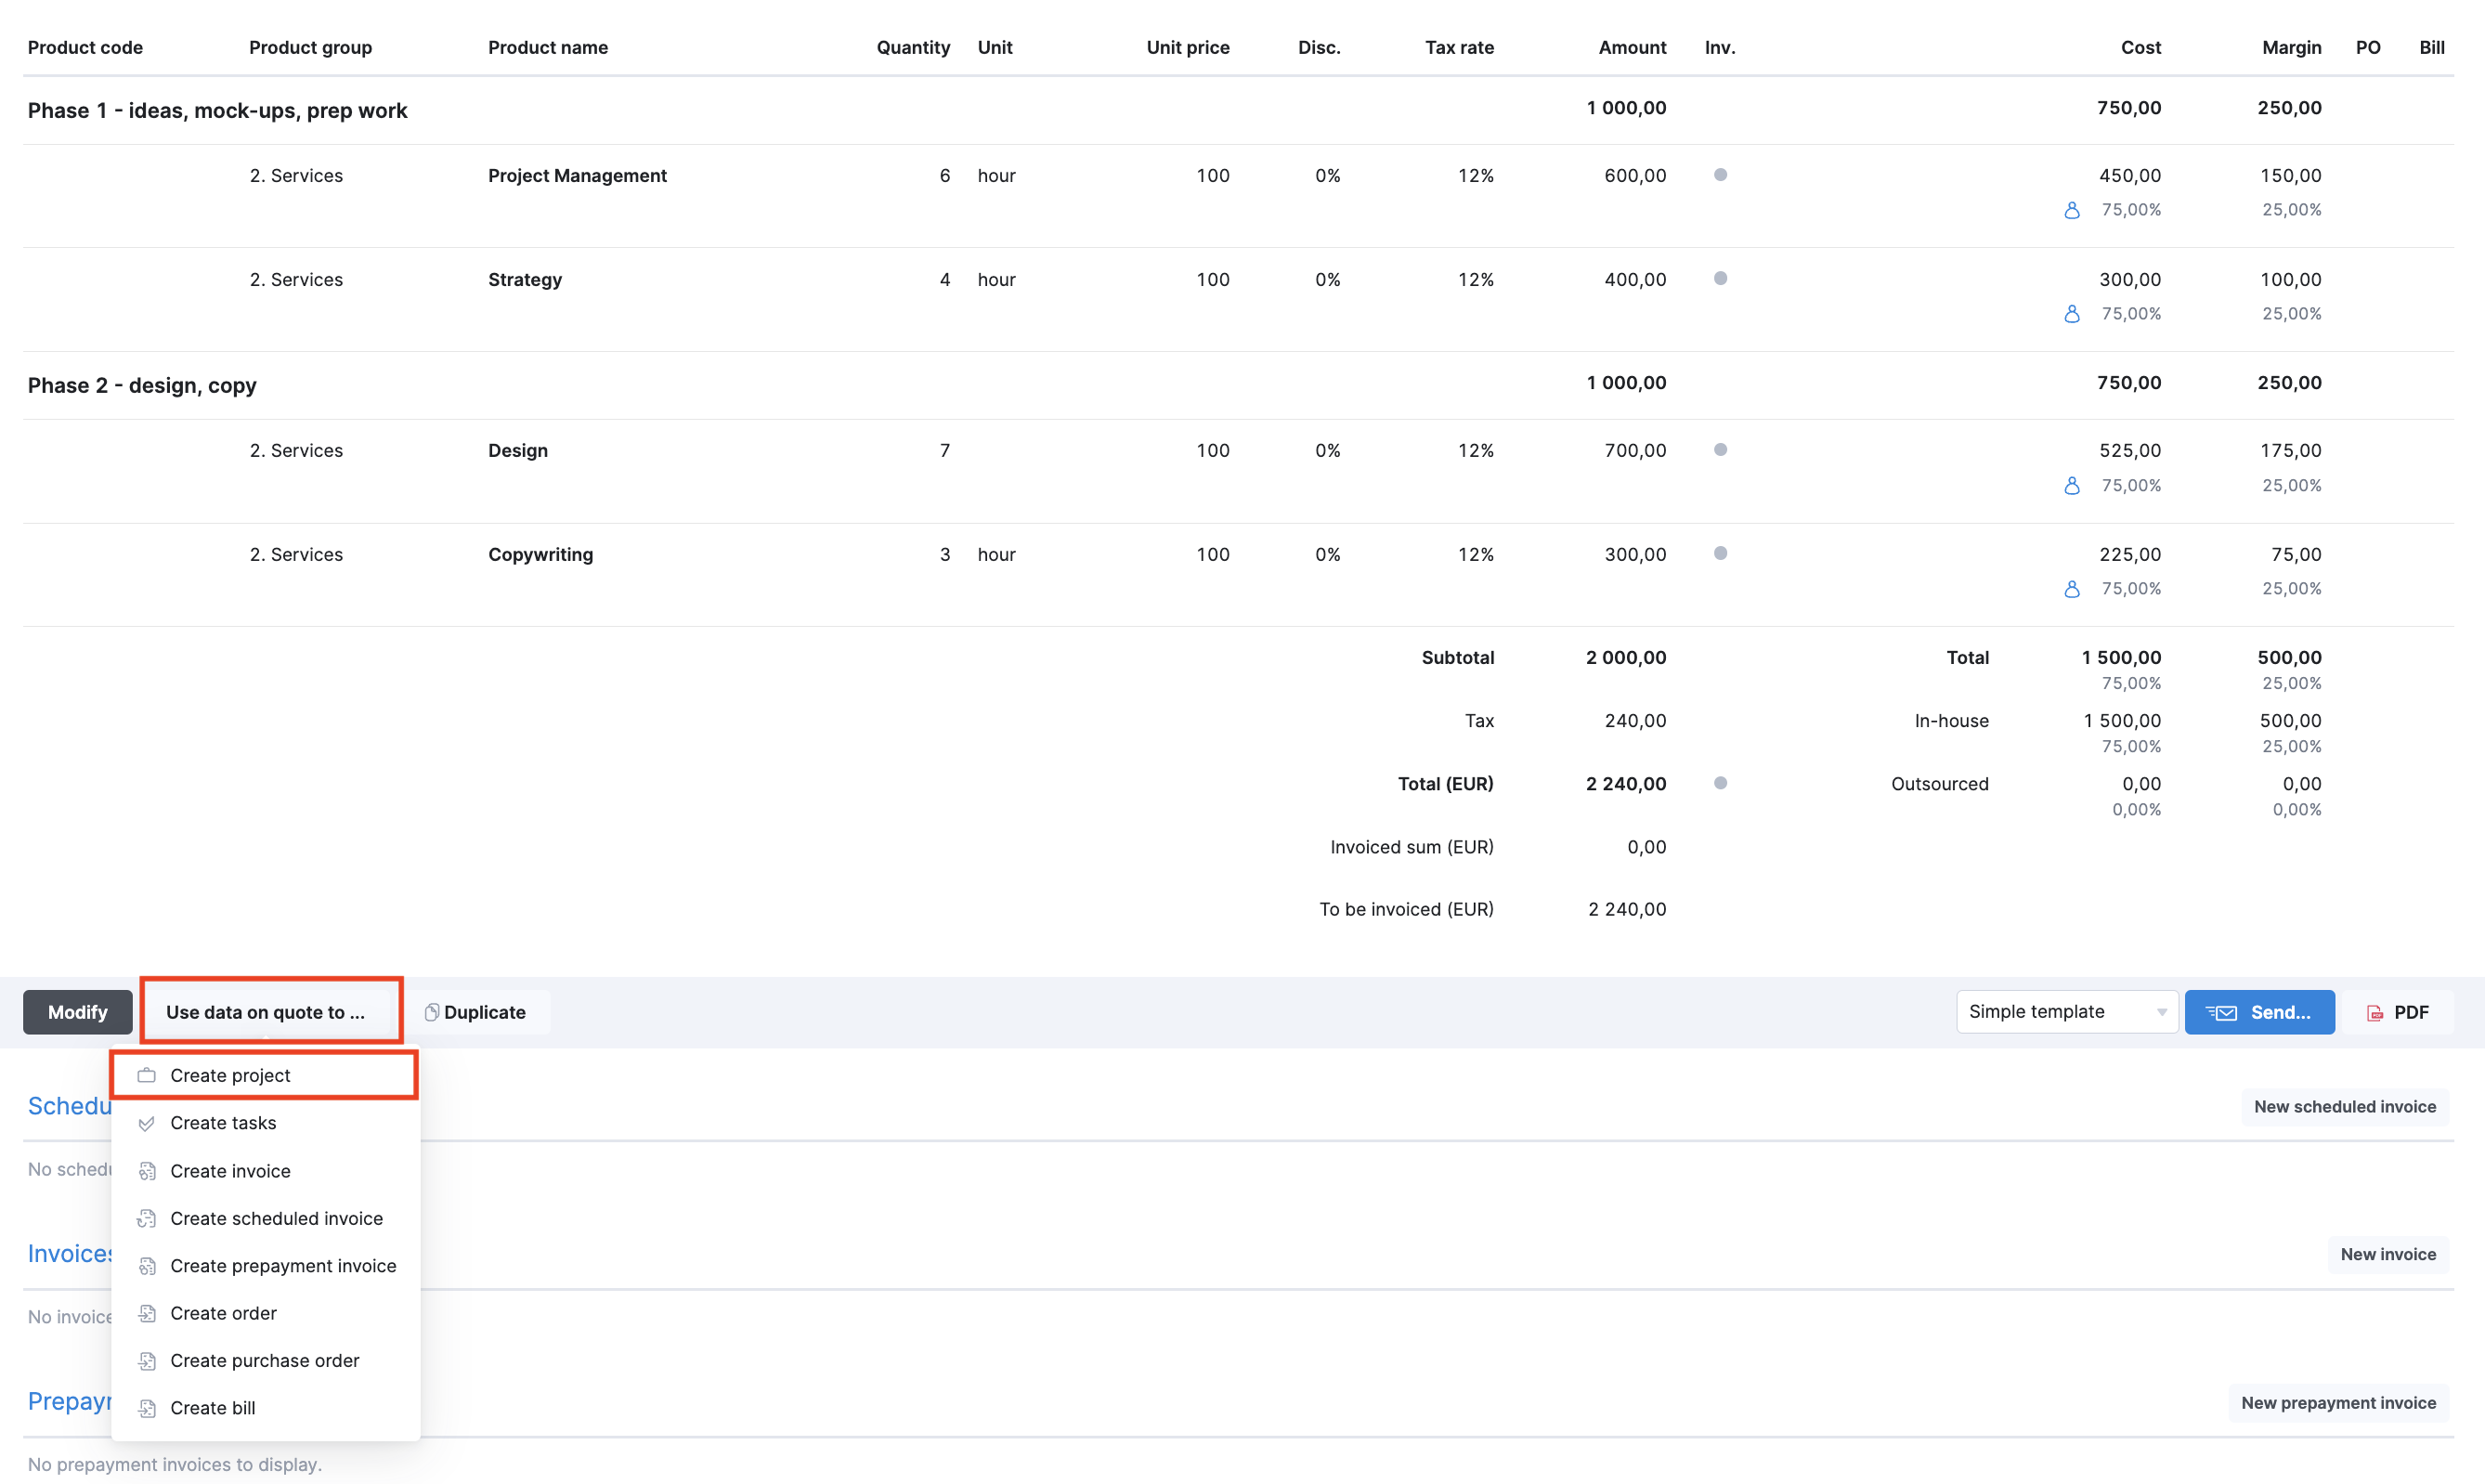Click the Project Management product name
Screen dimensions: 2485x1484
coord(577,175)
